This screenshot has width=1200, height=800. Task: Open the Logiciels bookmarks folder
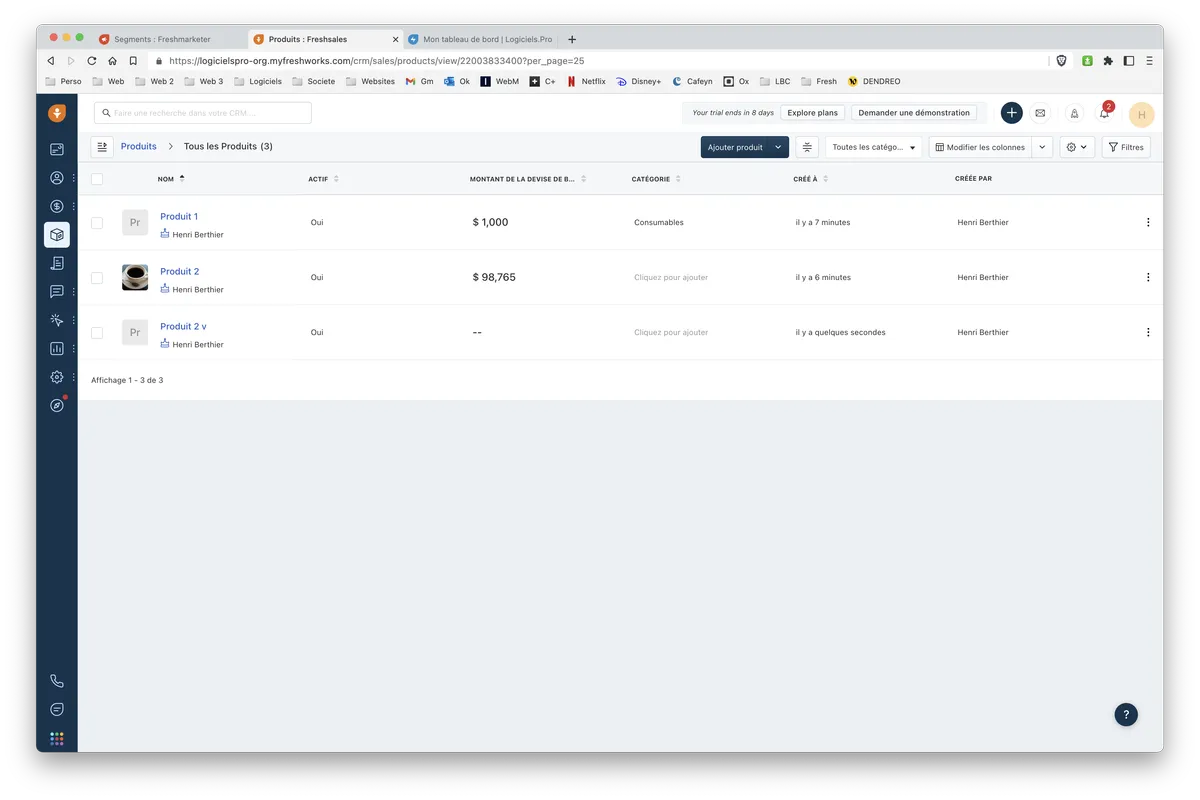pyautogui.click(x=258, y=81)
